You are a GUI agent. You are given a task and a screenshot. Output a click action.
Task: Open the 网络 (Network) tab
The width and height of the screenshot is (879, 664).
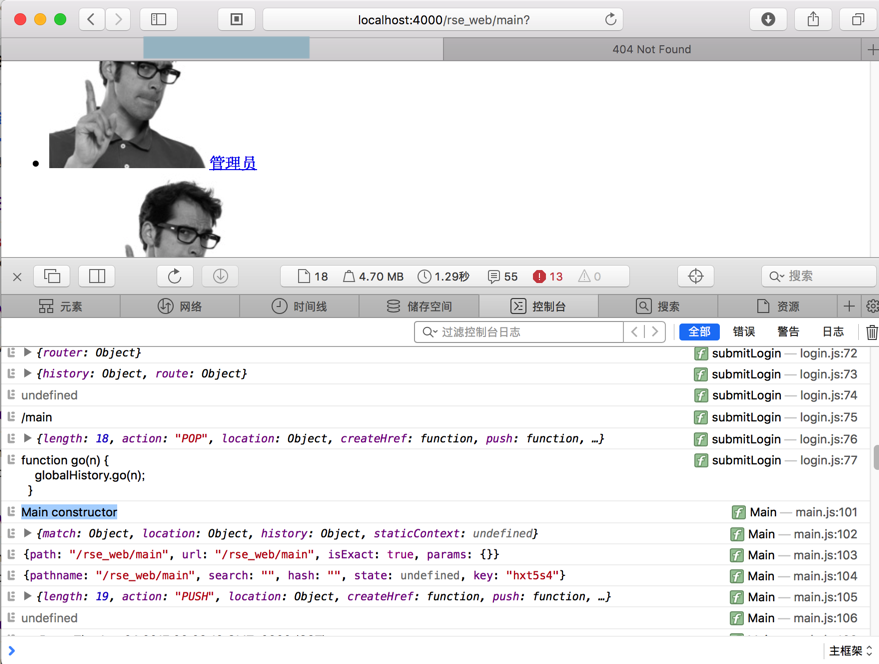point(179,306)
